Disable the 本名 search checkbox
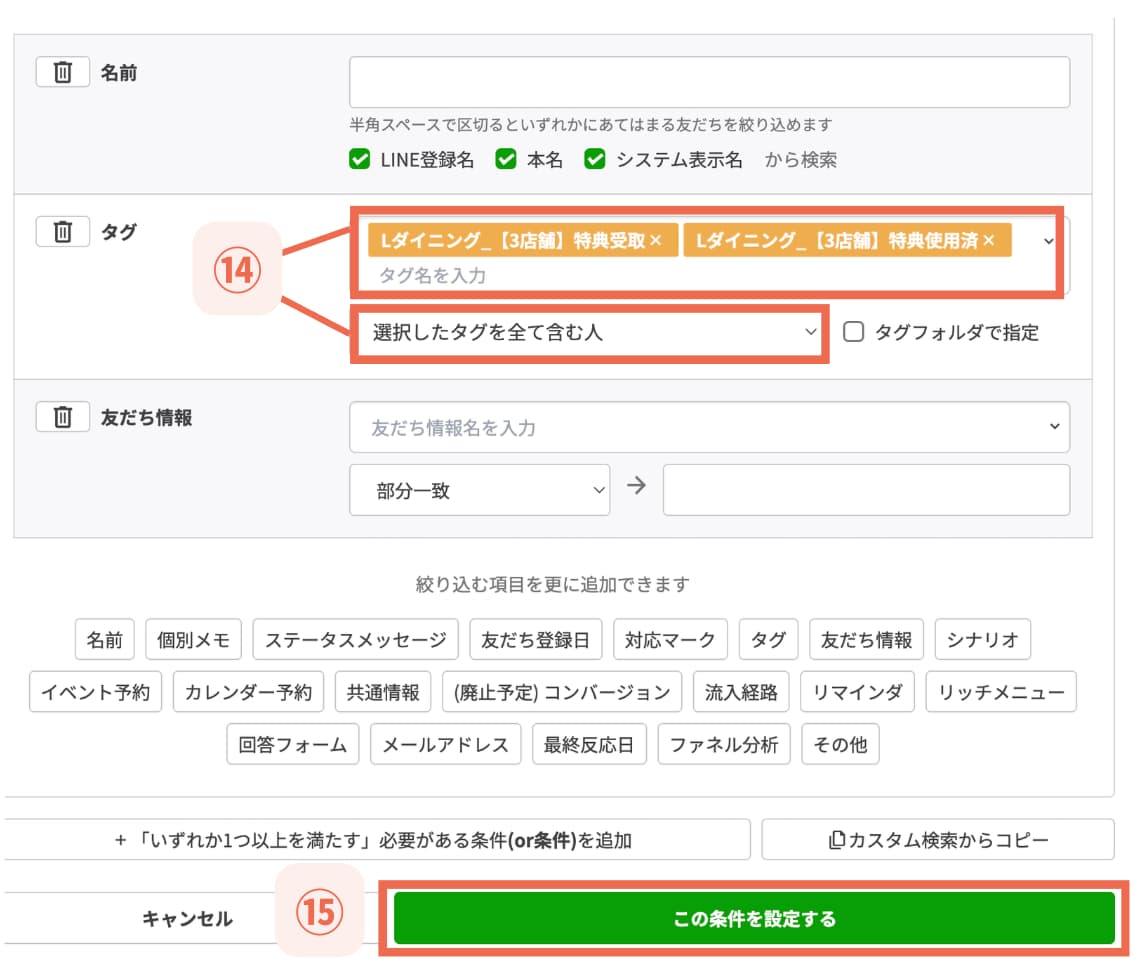The height and width of the screenshot is (968, 1146). 505,159
